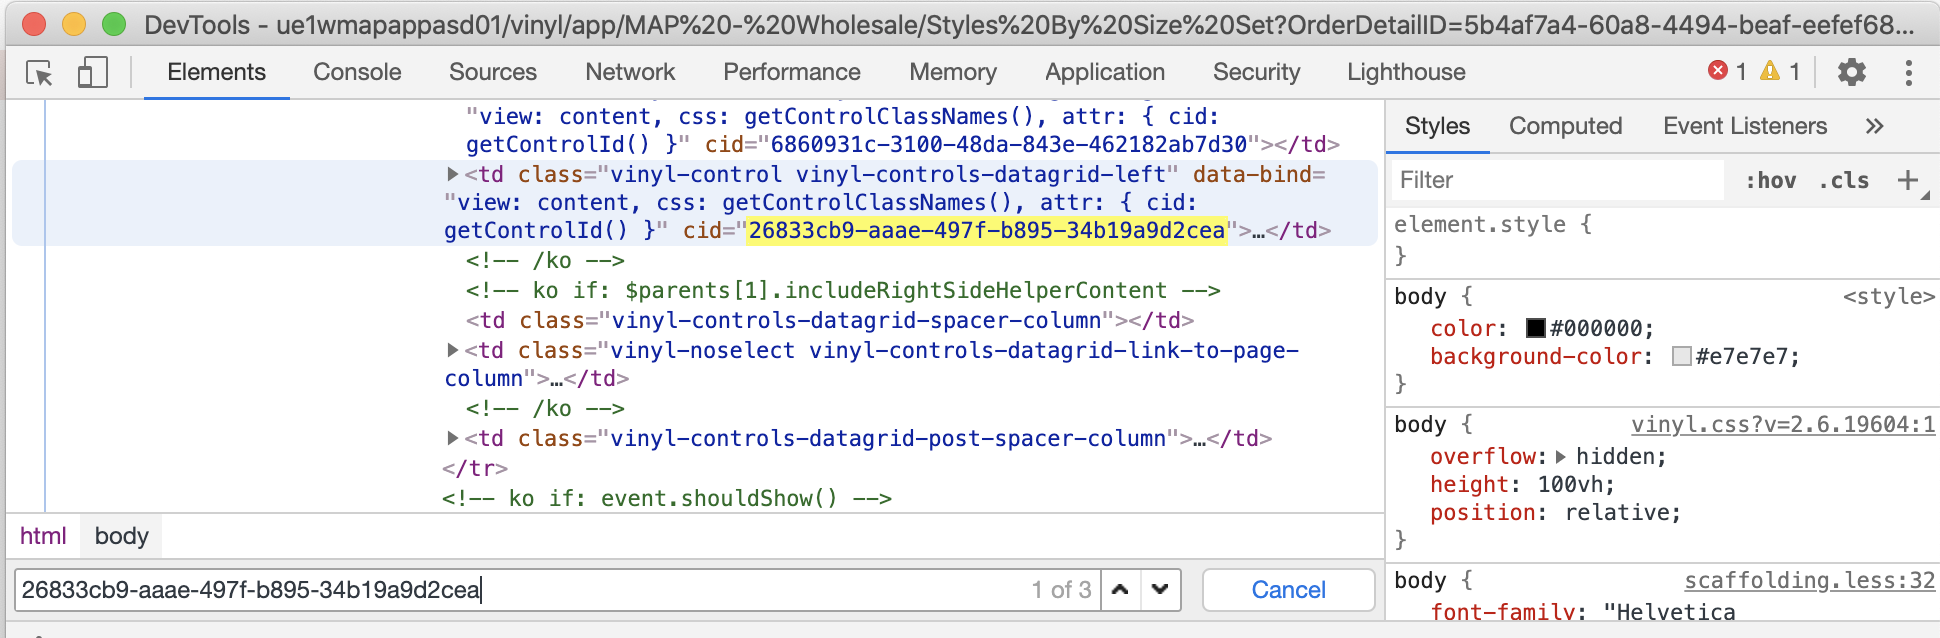Toggle the .cls class editor
This screenshot has width=1940, height=638.
click(x=1843, y=181)
